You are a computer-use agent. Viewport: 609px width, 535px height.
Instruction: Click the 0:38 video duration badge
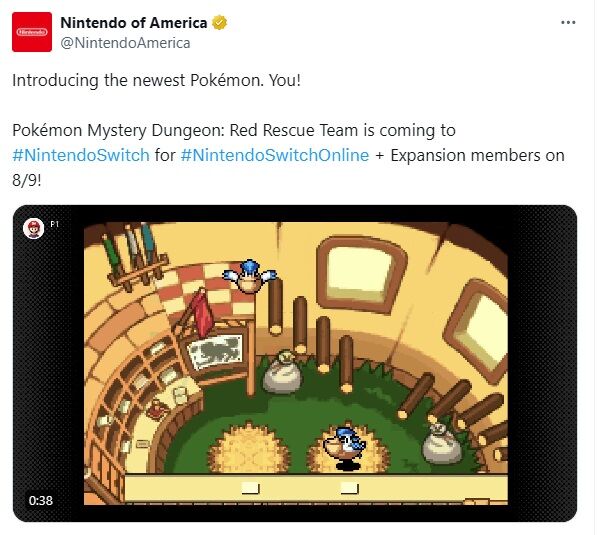coord(40,500)
